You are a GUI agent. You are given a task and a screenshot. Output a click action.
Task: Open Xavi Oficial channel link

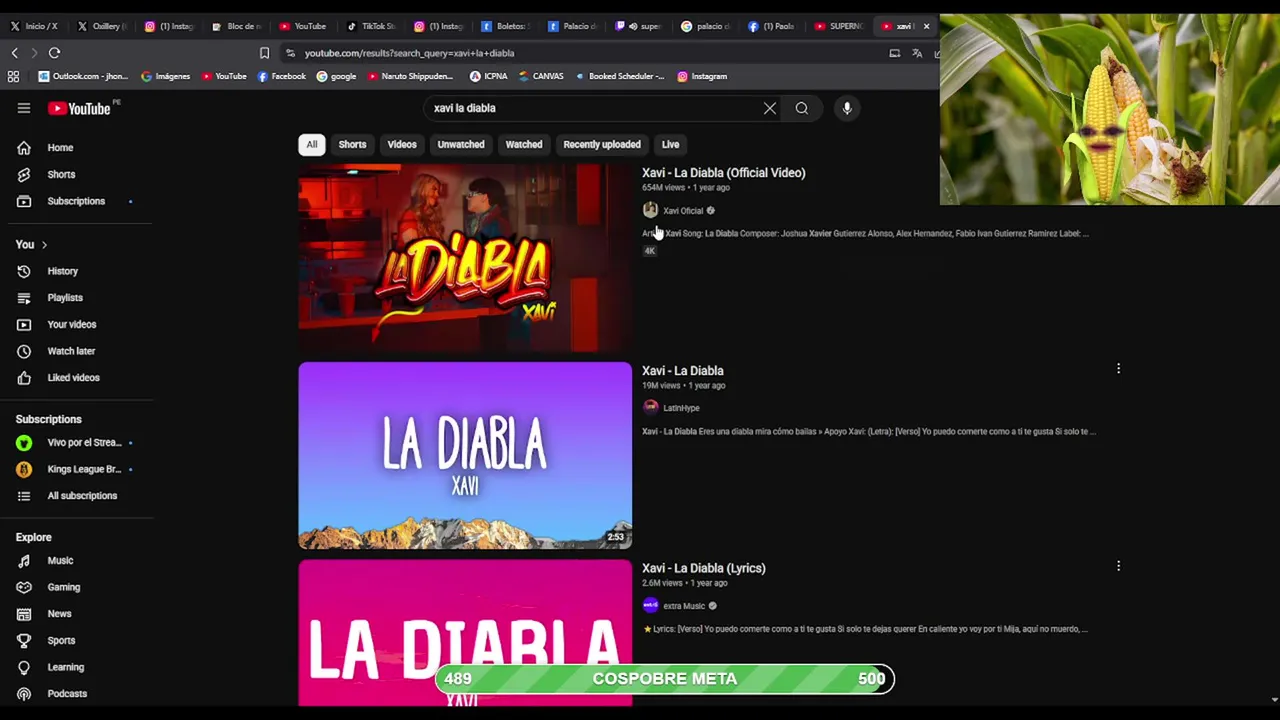point(683,211)
